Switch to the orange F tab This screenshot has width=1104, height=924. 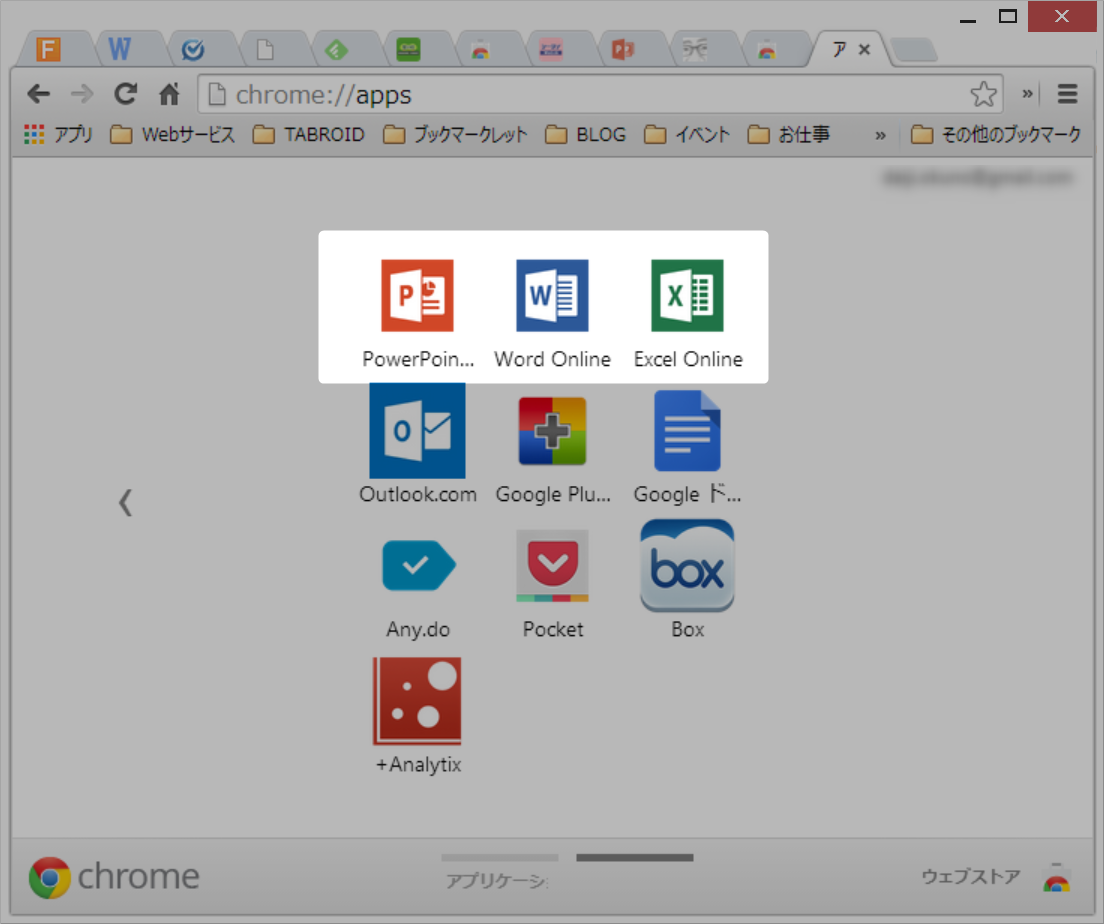click(x=55, y=49)
